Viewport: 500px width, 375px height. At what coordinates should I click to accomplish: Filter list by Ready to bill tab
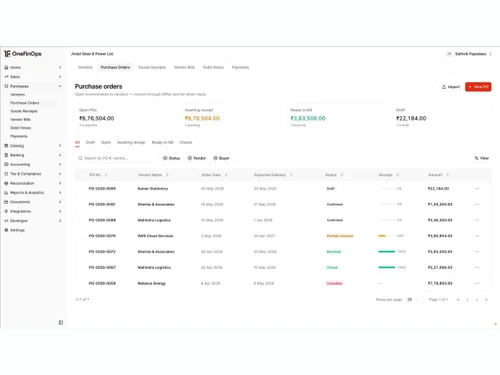pyautogui.click(x=163, y=142)
